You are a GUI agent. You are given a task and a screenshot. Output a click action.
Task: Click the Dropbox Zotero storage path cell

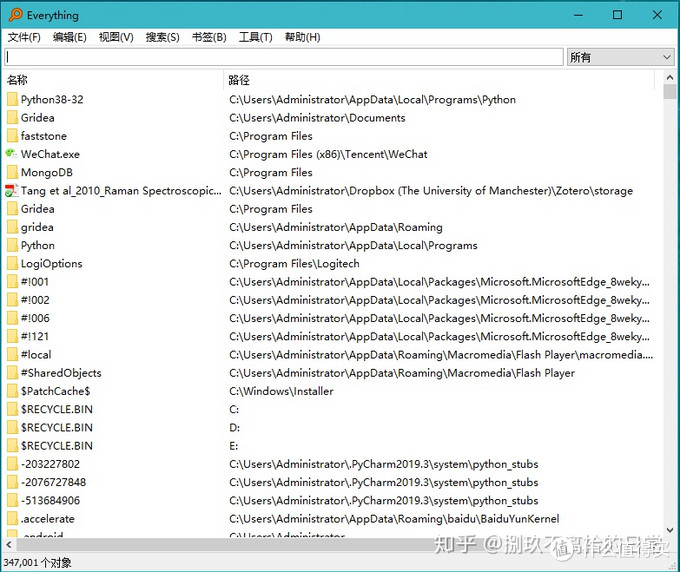(431, 191)
